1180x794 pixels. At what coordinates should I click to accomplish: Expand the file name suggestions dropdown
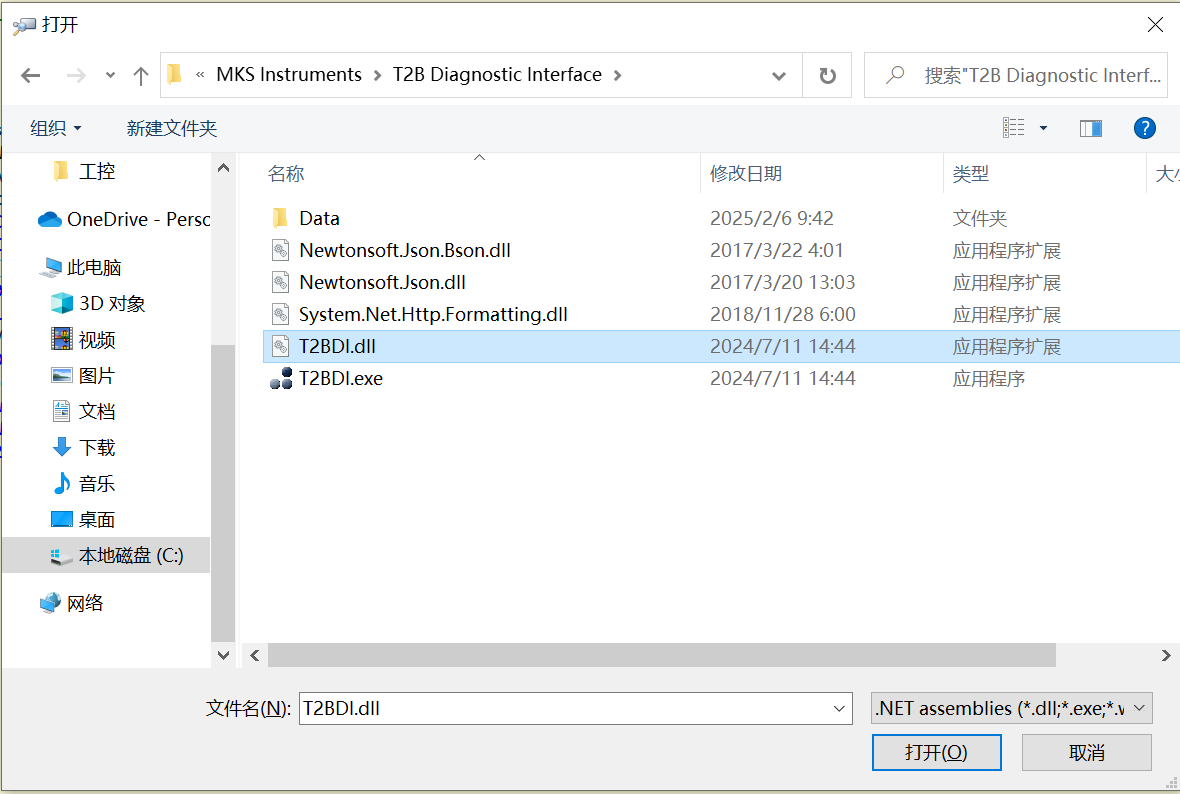[x=840, y=708]
